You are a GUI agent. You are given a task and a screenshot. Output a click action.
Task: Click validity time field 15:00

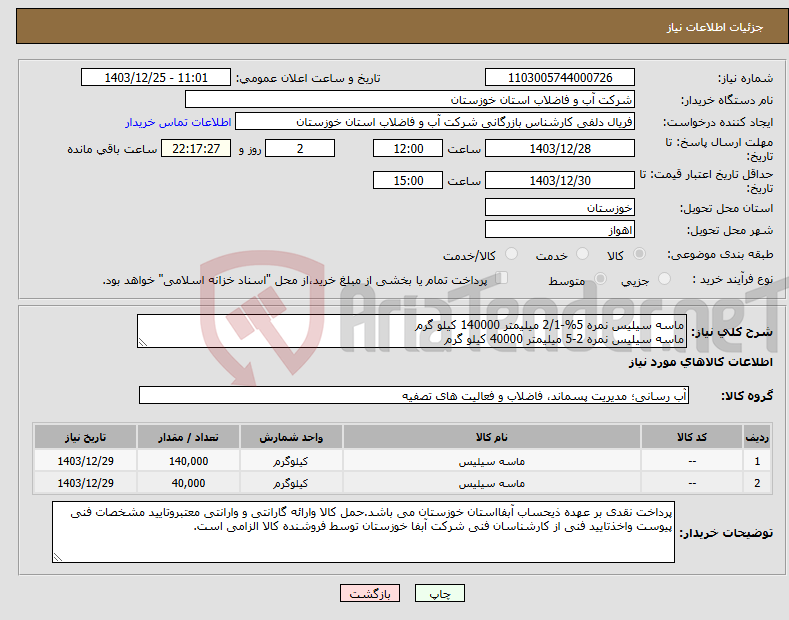408,180
